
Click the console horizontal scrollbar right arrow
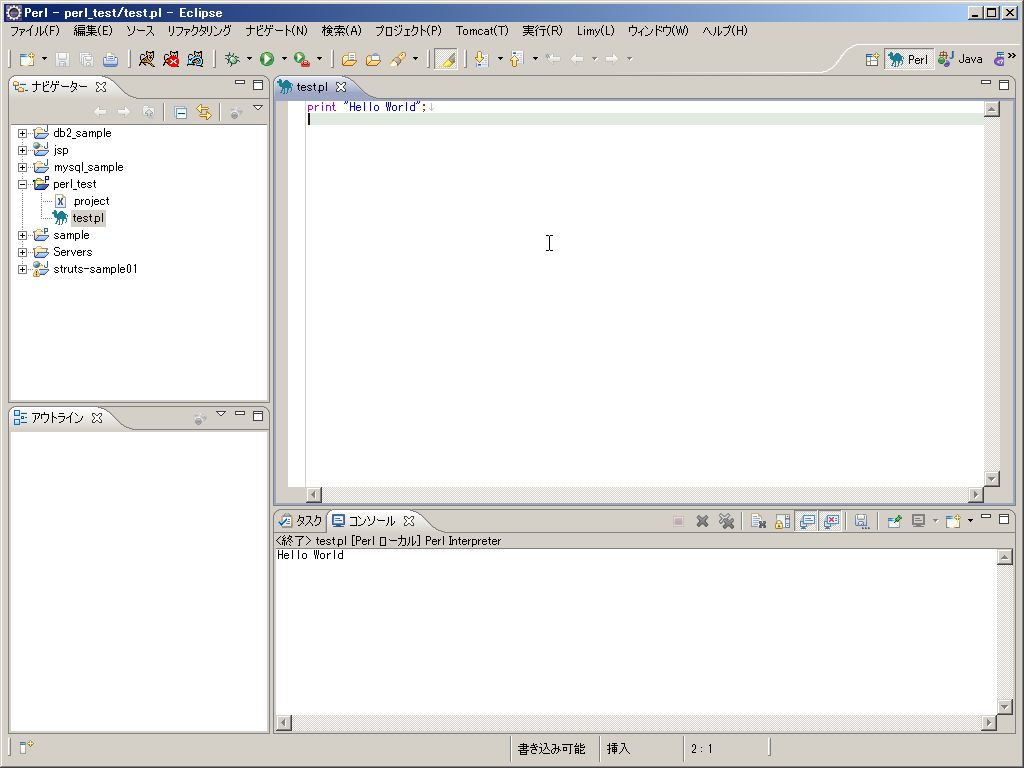989,722
